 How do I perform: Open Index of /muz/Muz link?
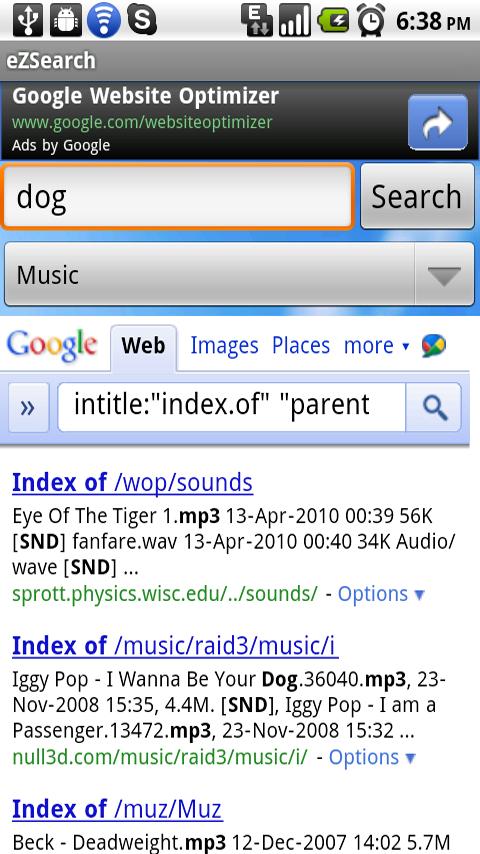coord(117,809)
